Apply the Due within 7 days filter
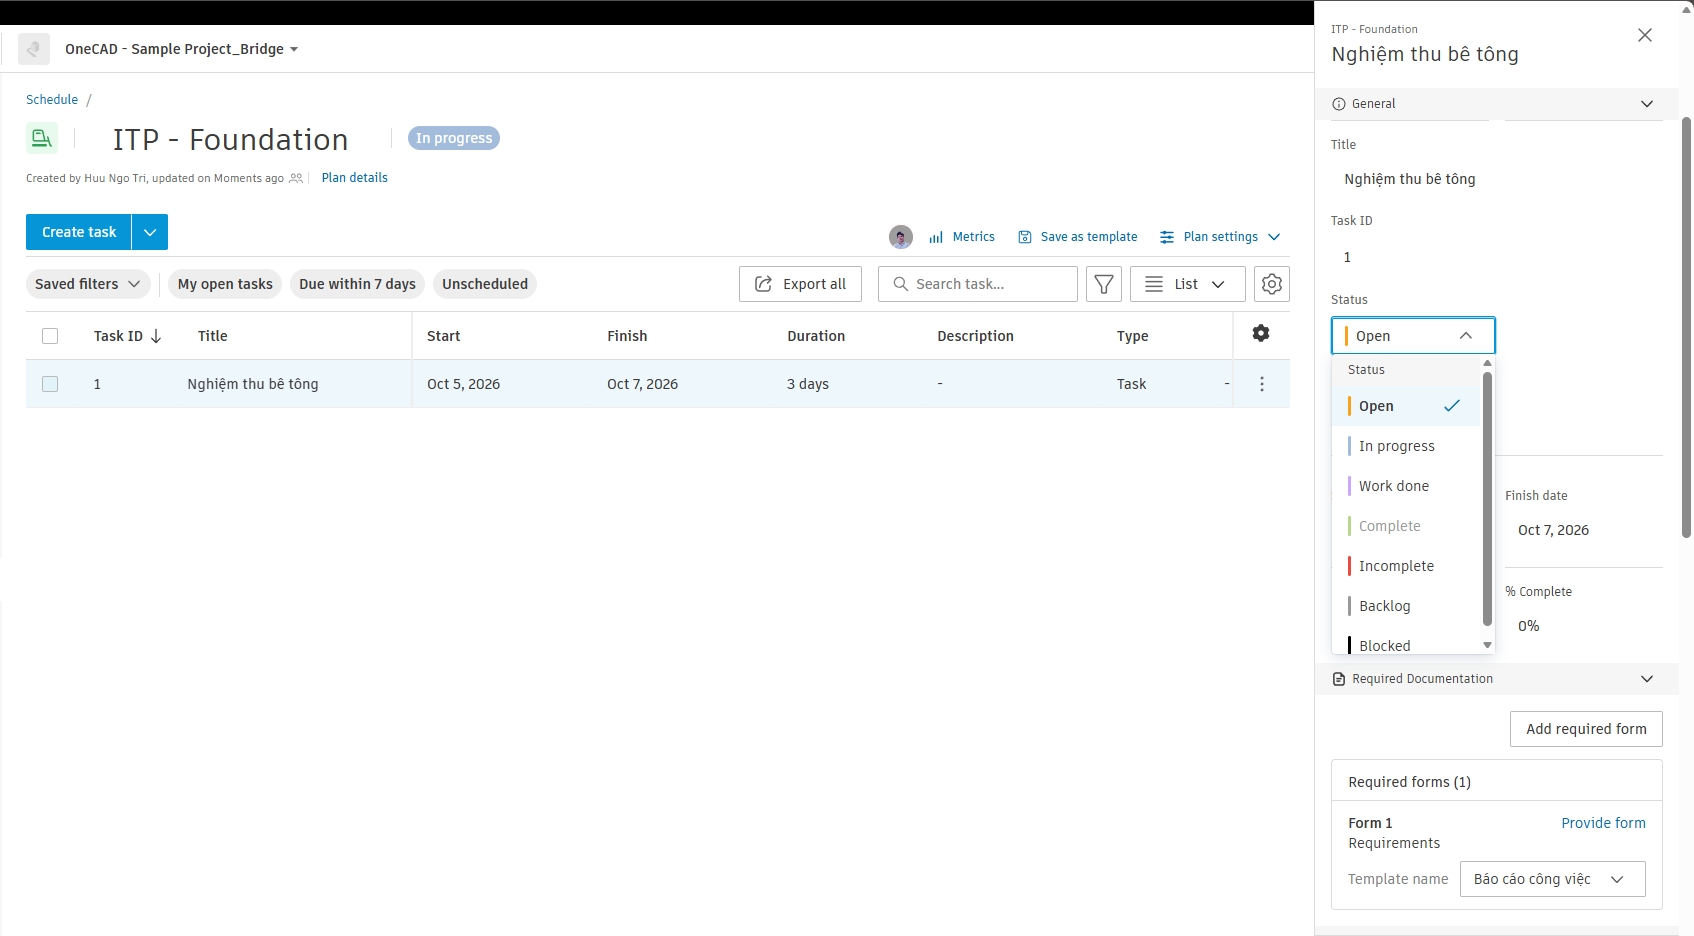1694x936 pixels. (x=357, y=284)
